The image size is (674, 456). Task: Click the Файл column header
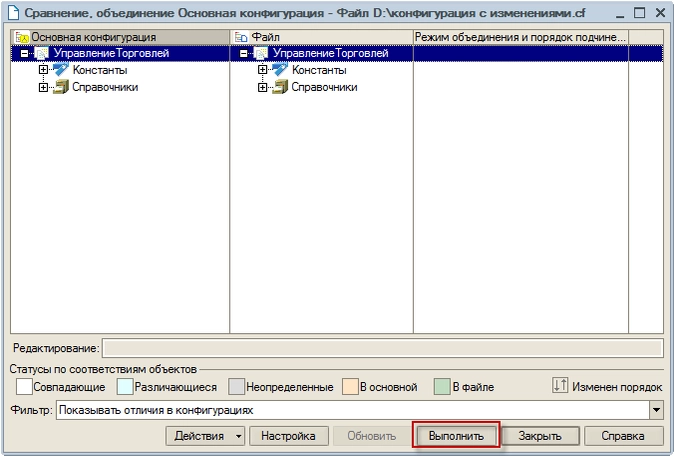coord(322,37)
